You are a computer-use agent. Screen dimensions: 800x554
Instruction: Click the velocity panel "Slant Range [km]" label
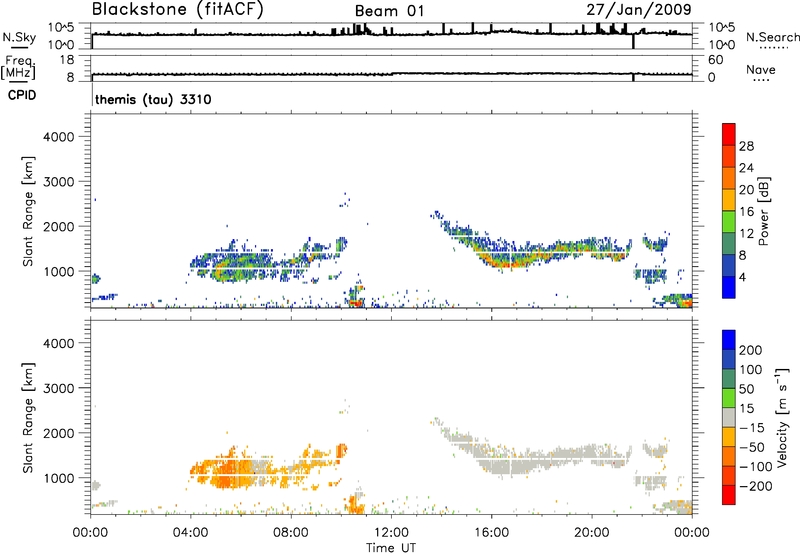pyautogui.click(x=28, y=417)
